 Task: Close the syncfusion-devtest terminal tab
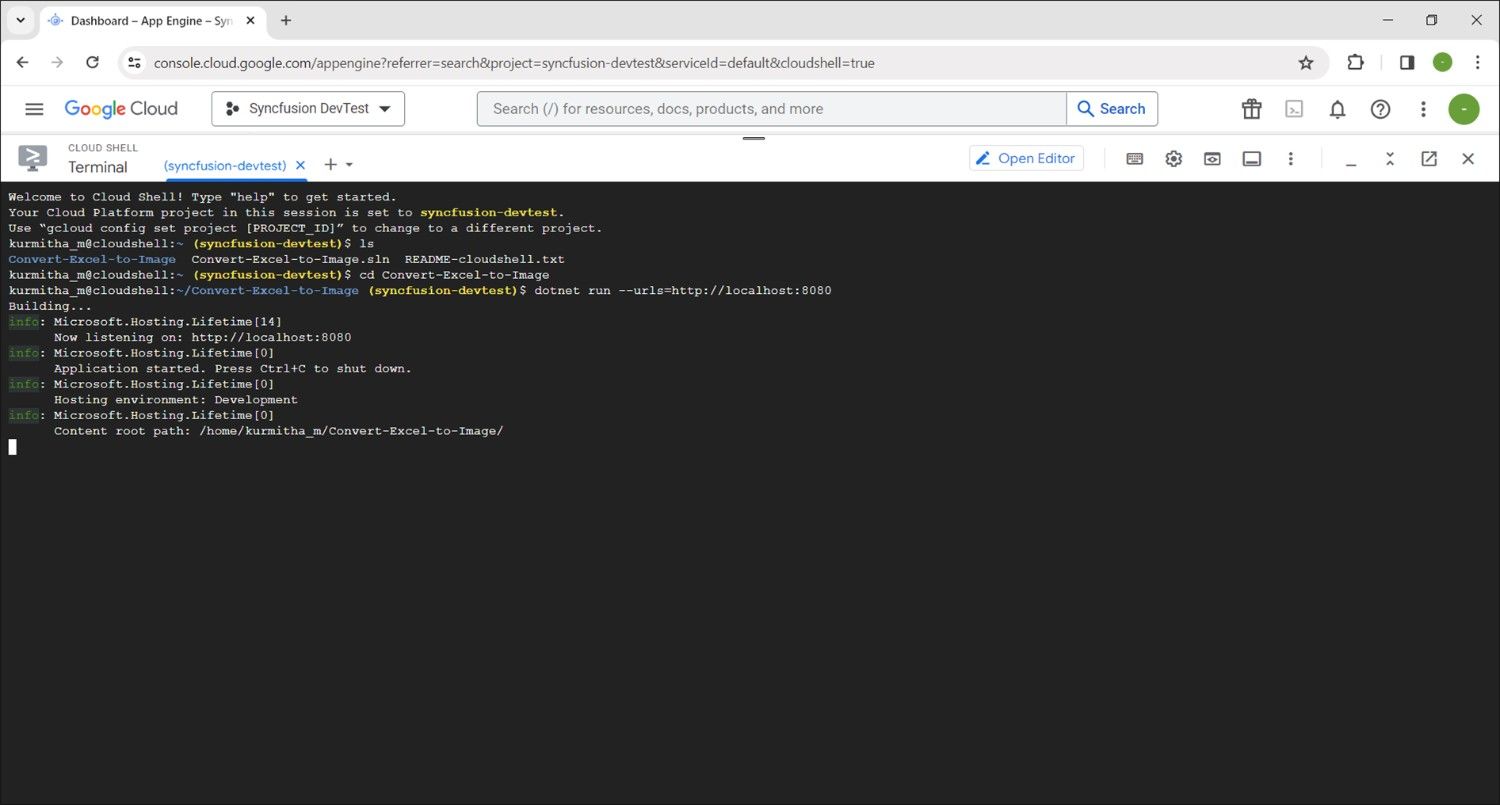click(x=300, y=165)
